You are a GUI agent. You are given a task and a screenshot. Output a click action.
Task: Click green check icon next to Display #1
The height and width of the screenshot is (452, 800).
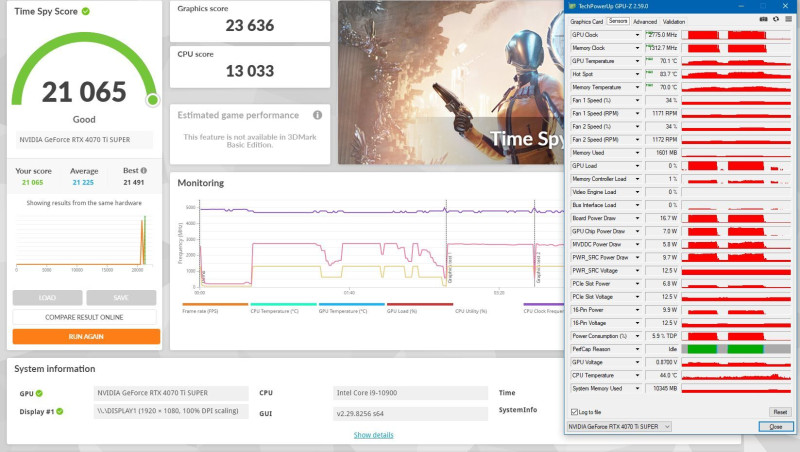(x=60, y=412)
